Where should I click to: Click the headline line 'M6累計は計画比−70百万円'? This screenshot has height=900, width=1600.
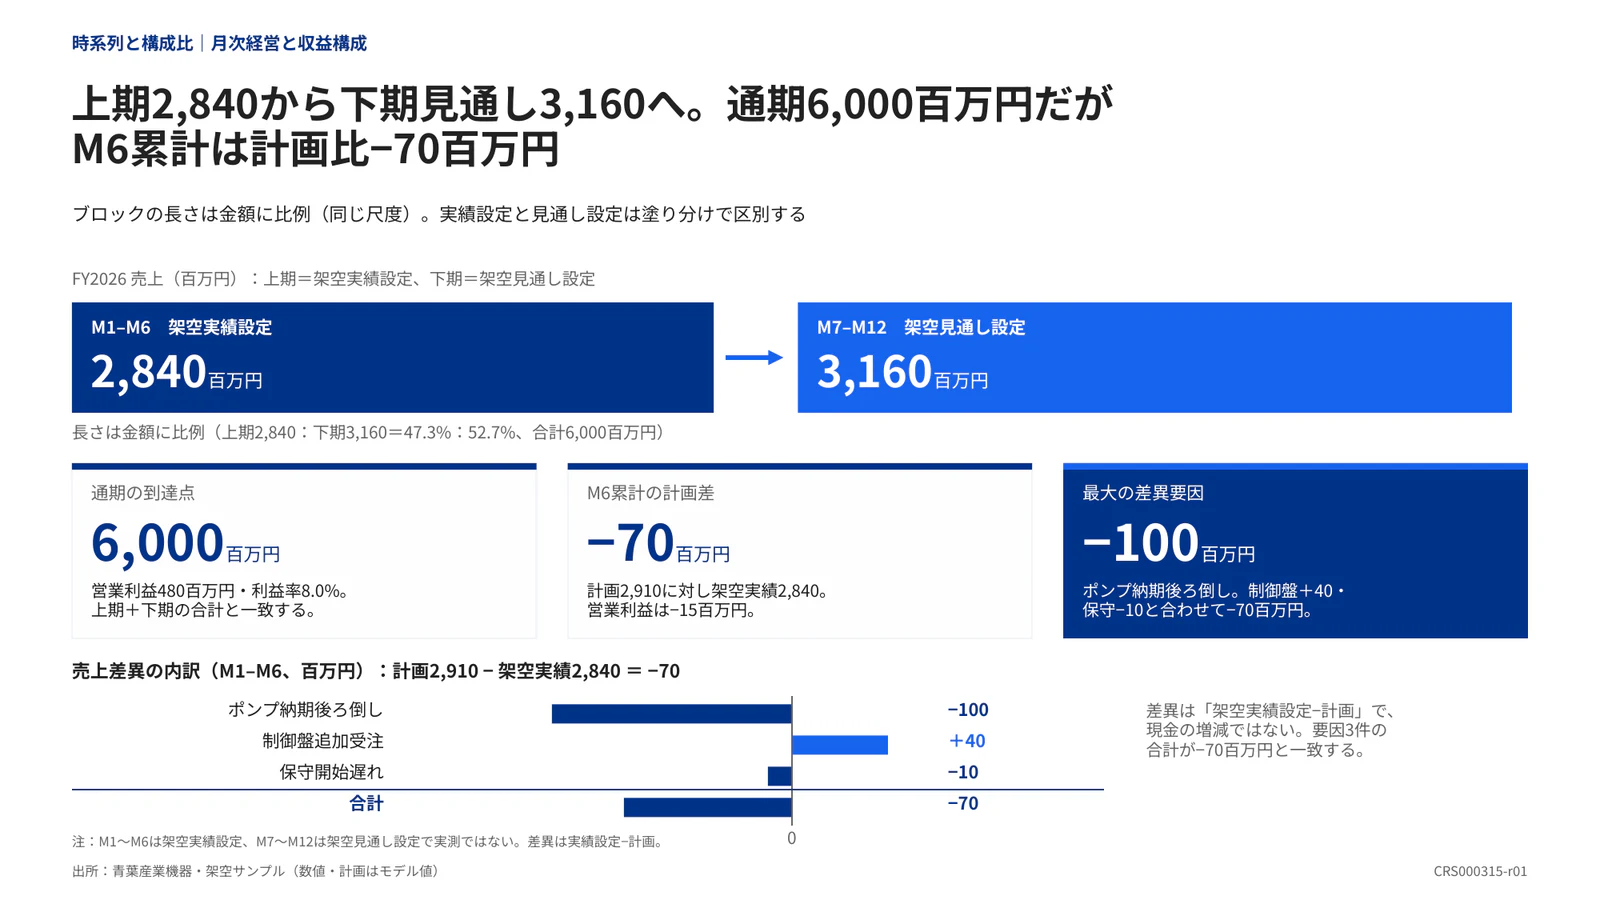(x=315, y=149)
